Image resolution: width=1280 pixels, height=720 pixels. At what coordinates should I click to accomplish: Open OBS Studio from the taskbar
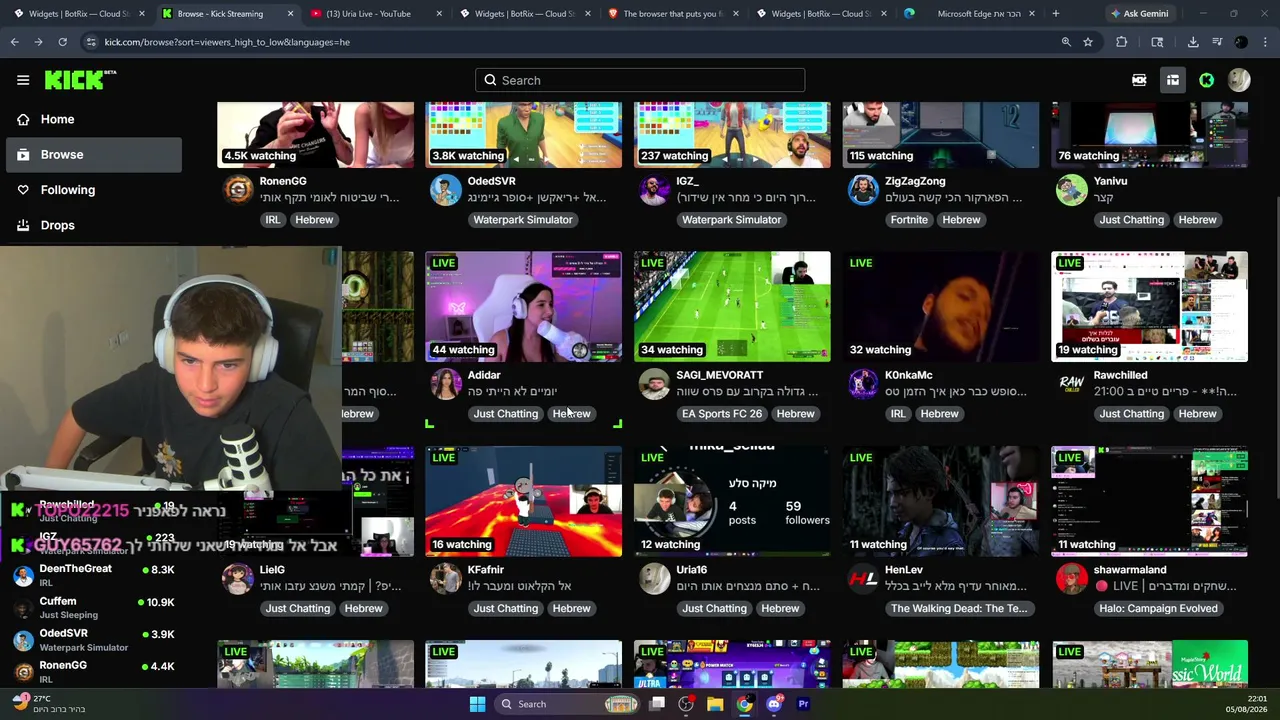coord(686,704)
